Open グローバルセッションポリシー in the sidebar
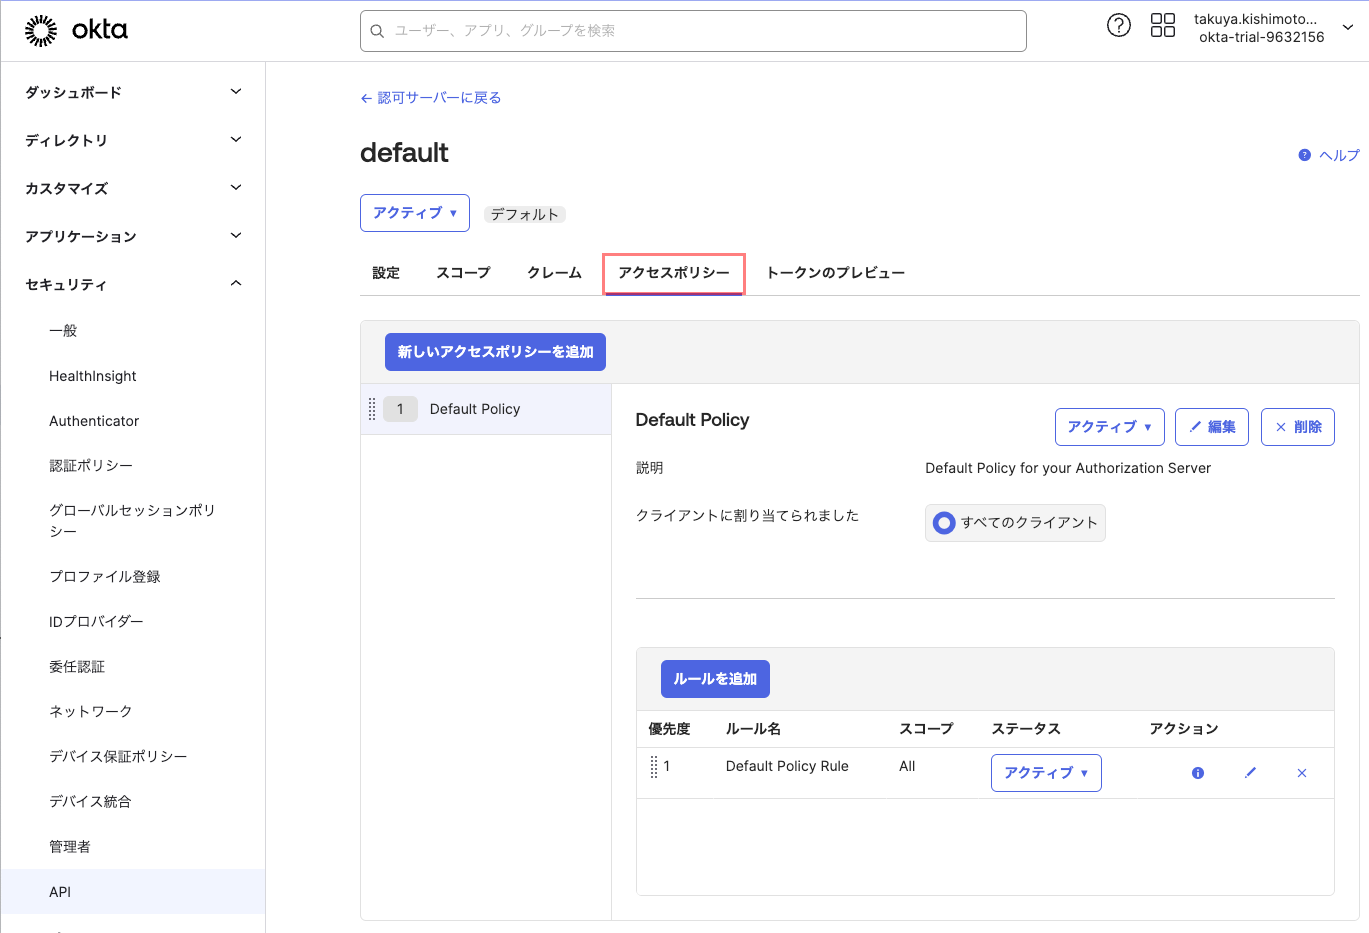1369x933 pixels. point(133,521)
